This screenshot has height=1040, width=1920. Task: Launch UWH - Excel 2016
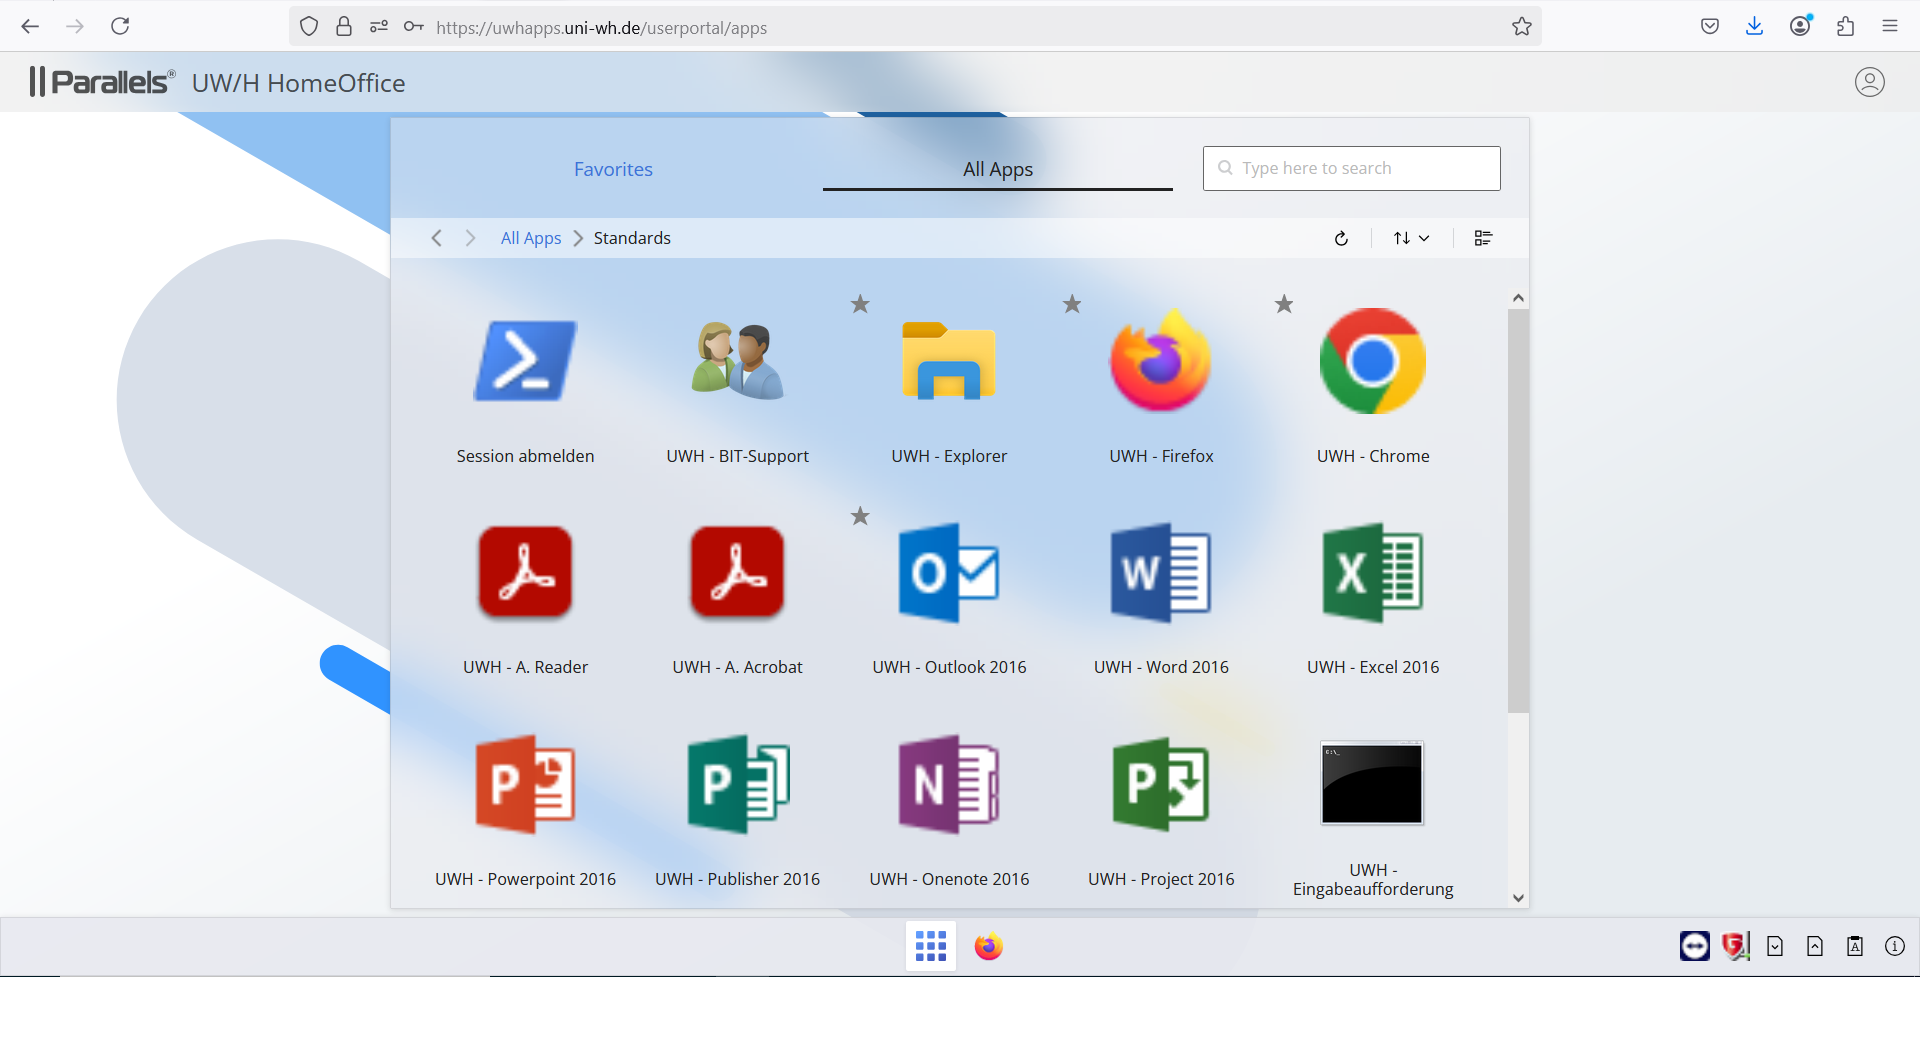click(x=1373, y=572)
